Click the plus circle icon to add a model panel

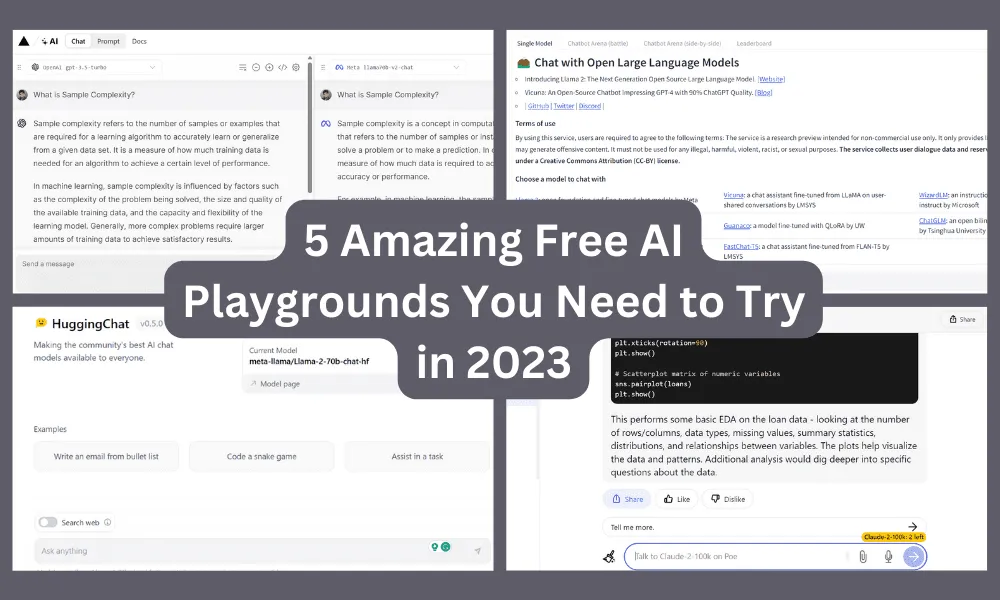269,67
